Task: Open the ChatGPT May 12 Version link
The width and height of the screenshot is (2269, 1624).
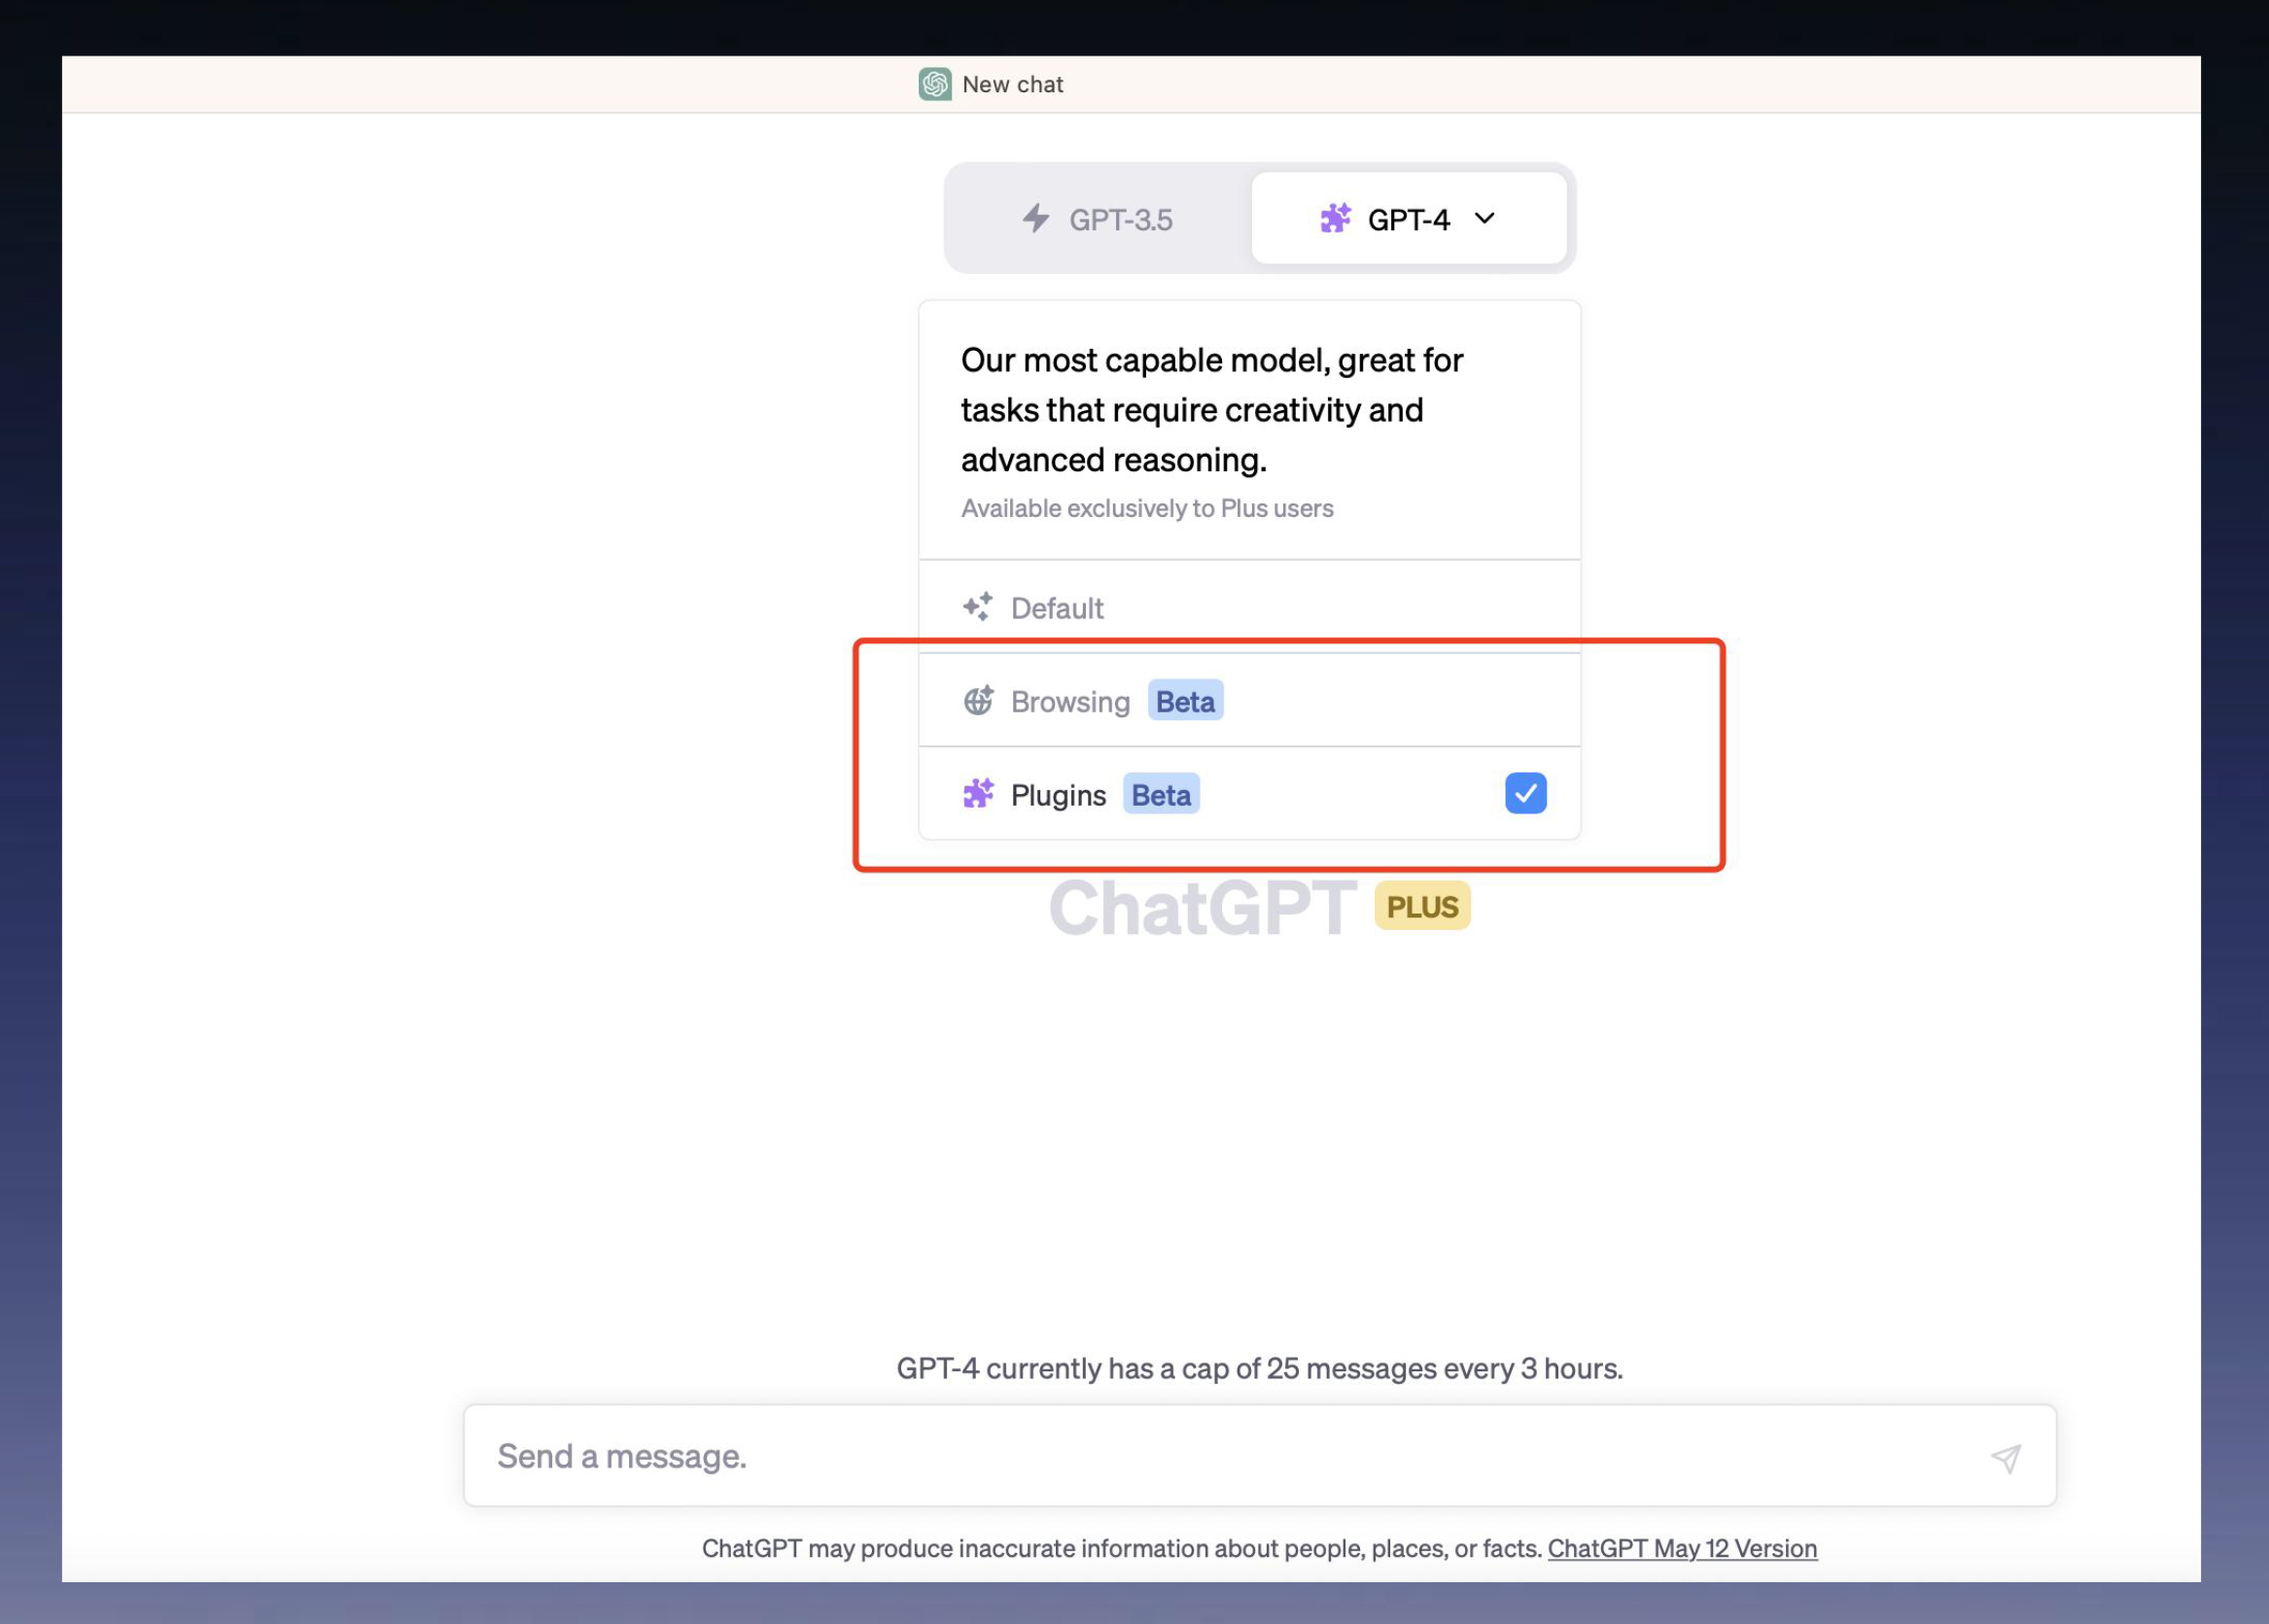Action: 1681,1548
